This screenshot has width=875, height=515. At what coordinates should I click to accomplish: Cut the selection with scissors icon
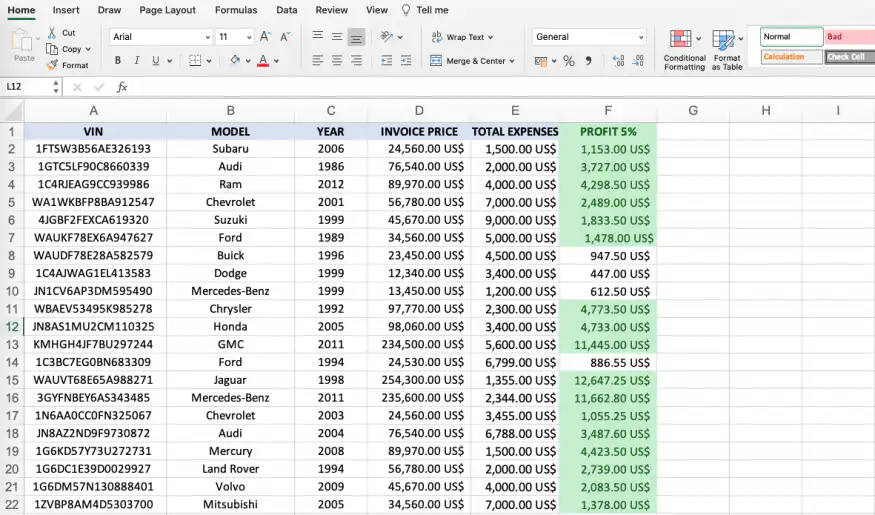(x=52, y=32)
